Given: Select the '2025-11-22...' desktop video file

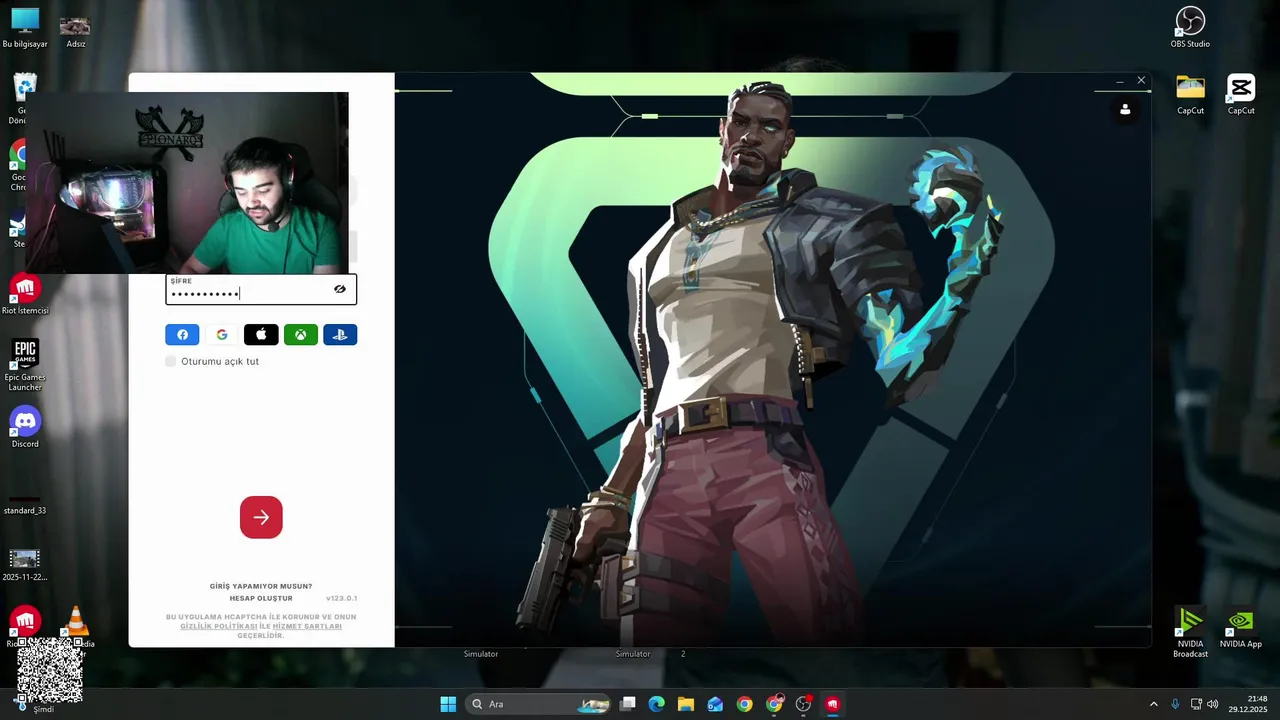Looking at the screenshot, I should [x=25, y=565].
